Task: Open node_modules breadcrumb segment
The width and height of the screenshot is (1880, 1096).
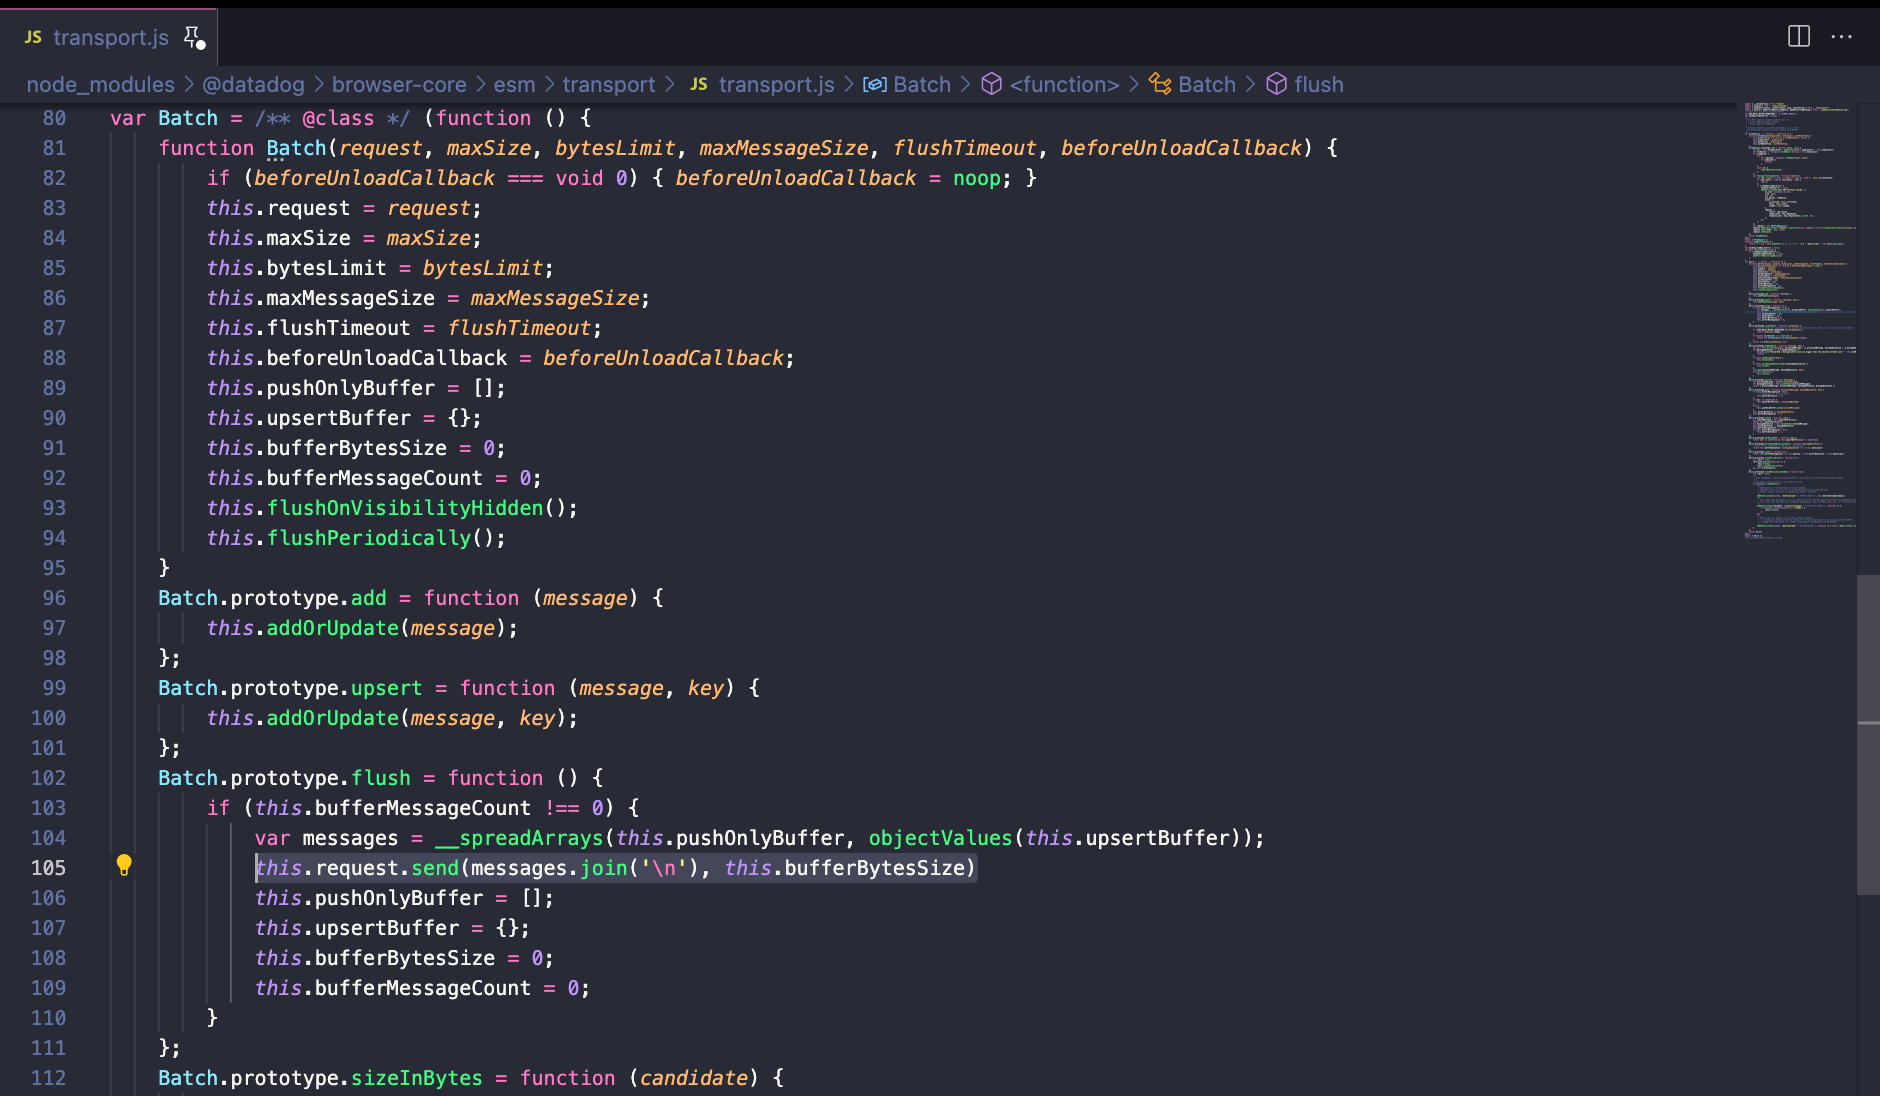Action: (x=100, y=84)
